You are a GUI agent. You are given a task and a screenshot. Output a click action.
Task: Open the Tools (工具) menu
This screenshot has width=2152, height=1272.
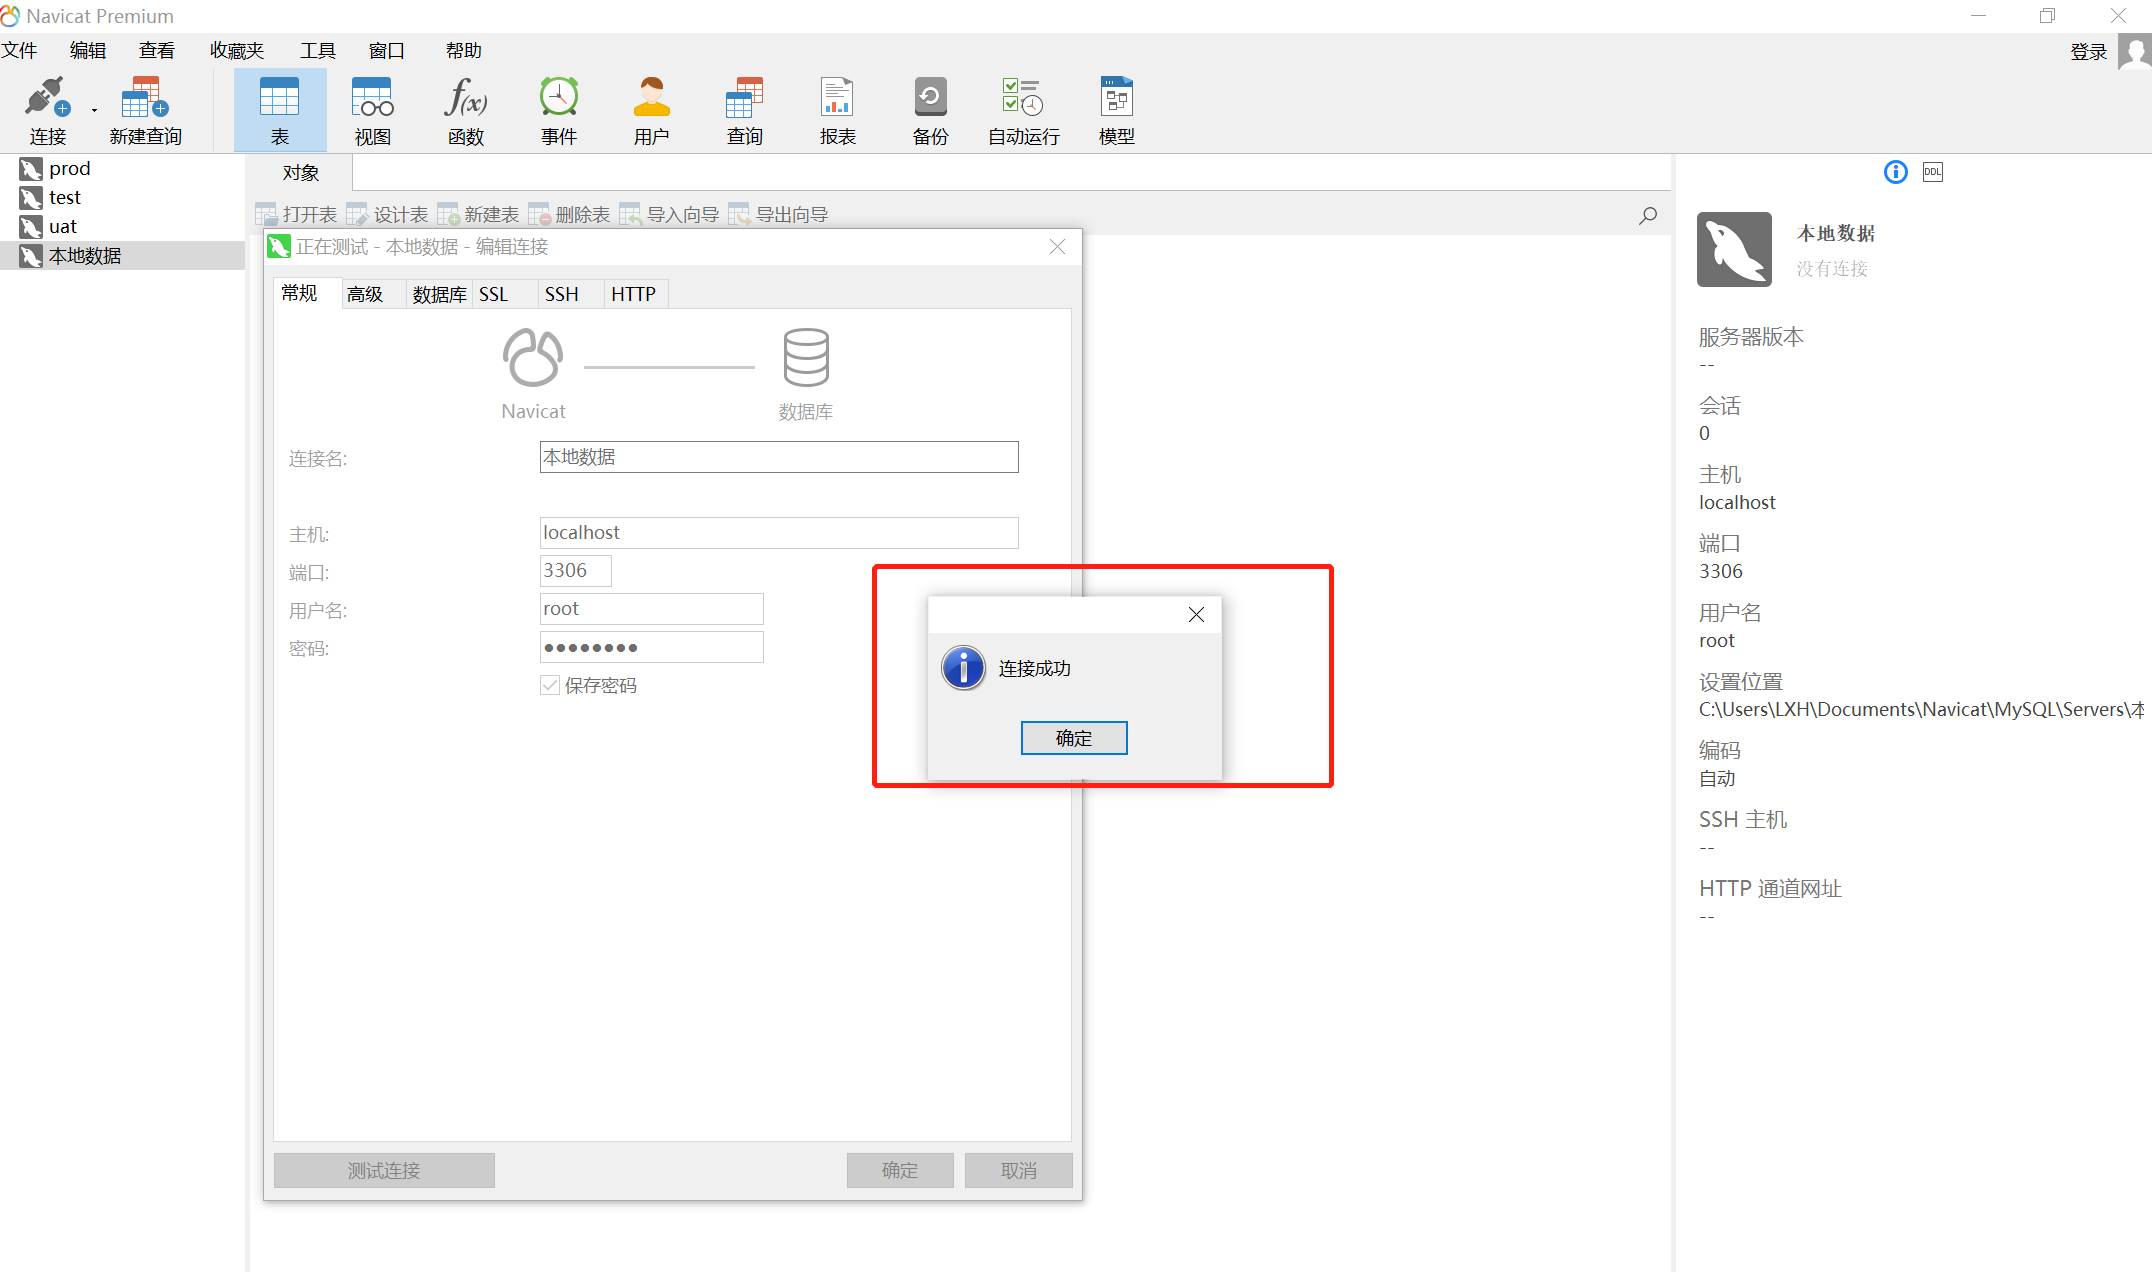[317, 50]
